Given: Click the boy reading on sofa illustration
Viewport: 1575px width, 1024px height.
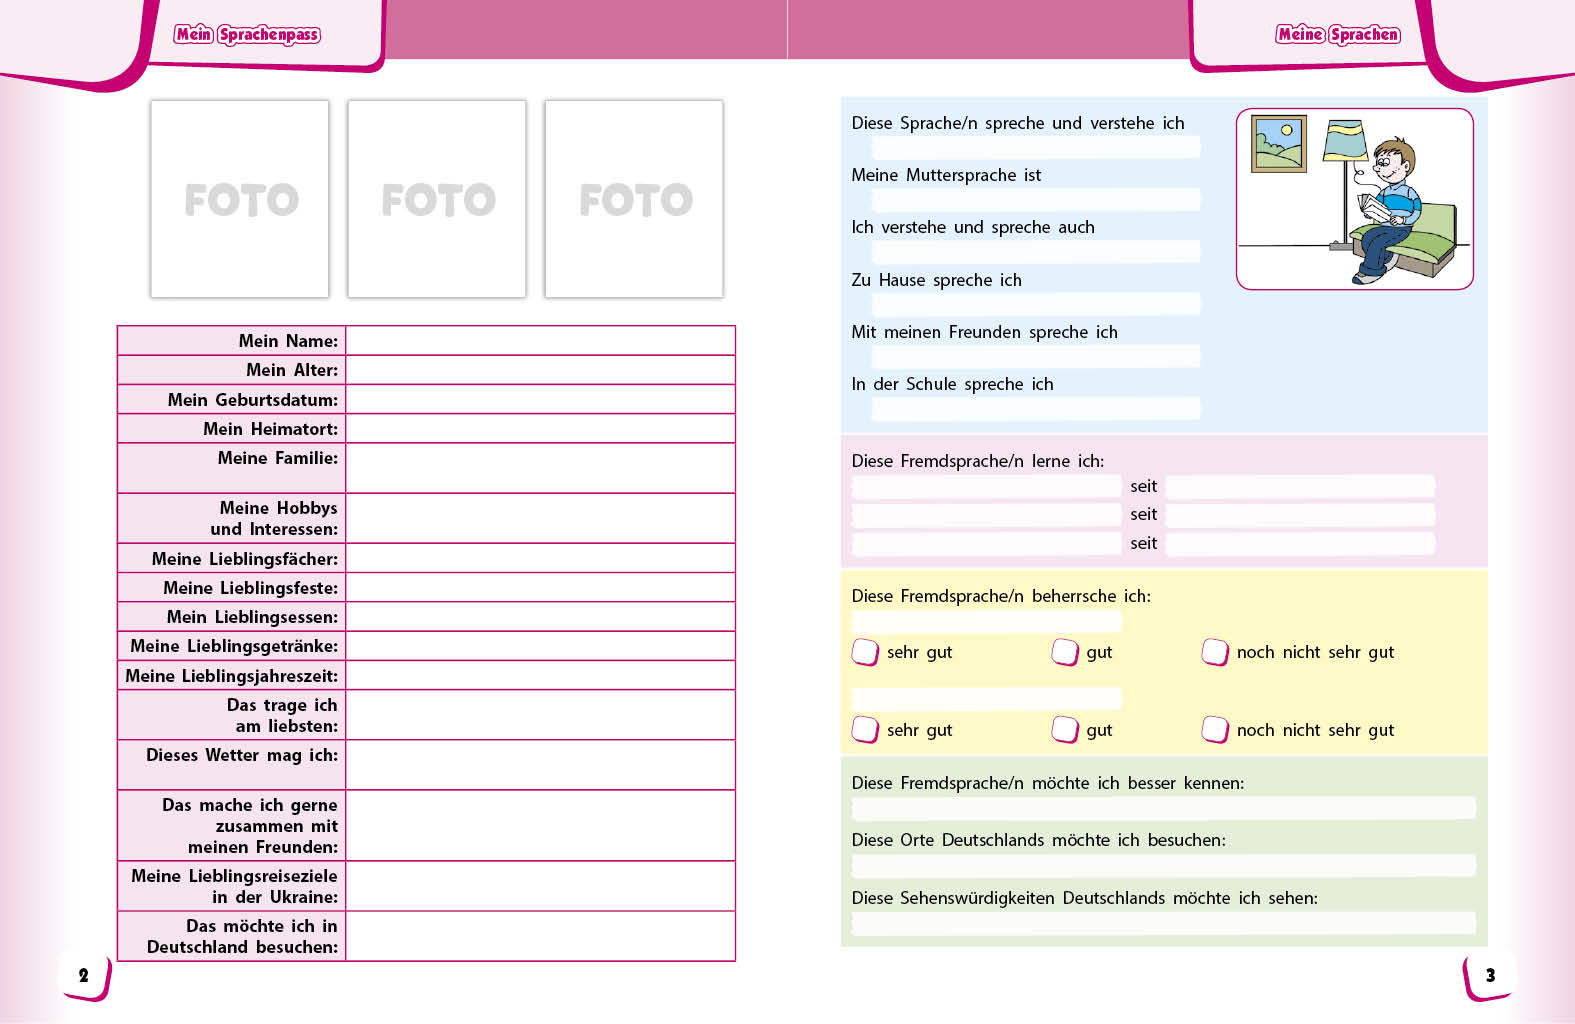Looking at the screenshot, I should click(x=1354, y=199).
